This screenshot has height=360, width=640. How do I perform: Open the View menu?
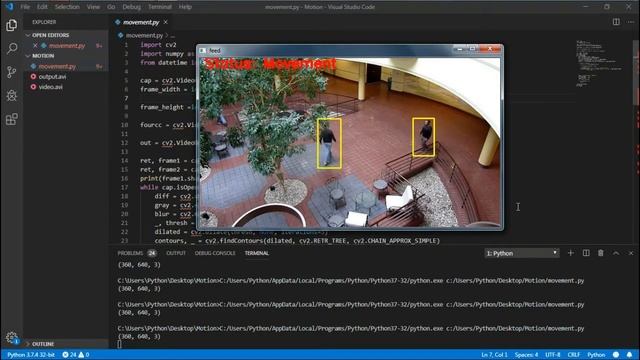tap(93, 7)
